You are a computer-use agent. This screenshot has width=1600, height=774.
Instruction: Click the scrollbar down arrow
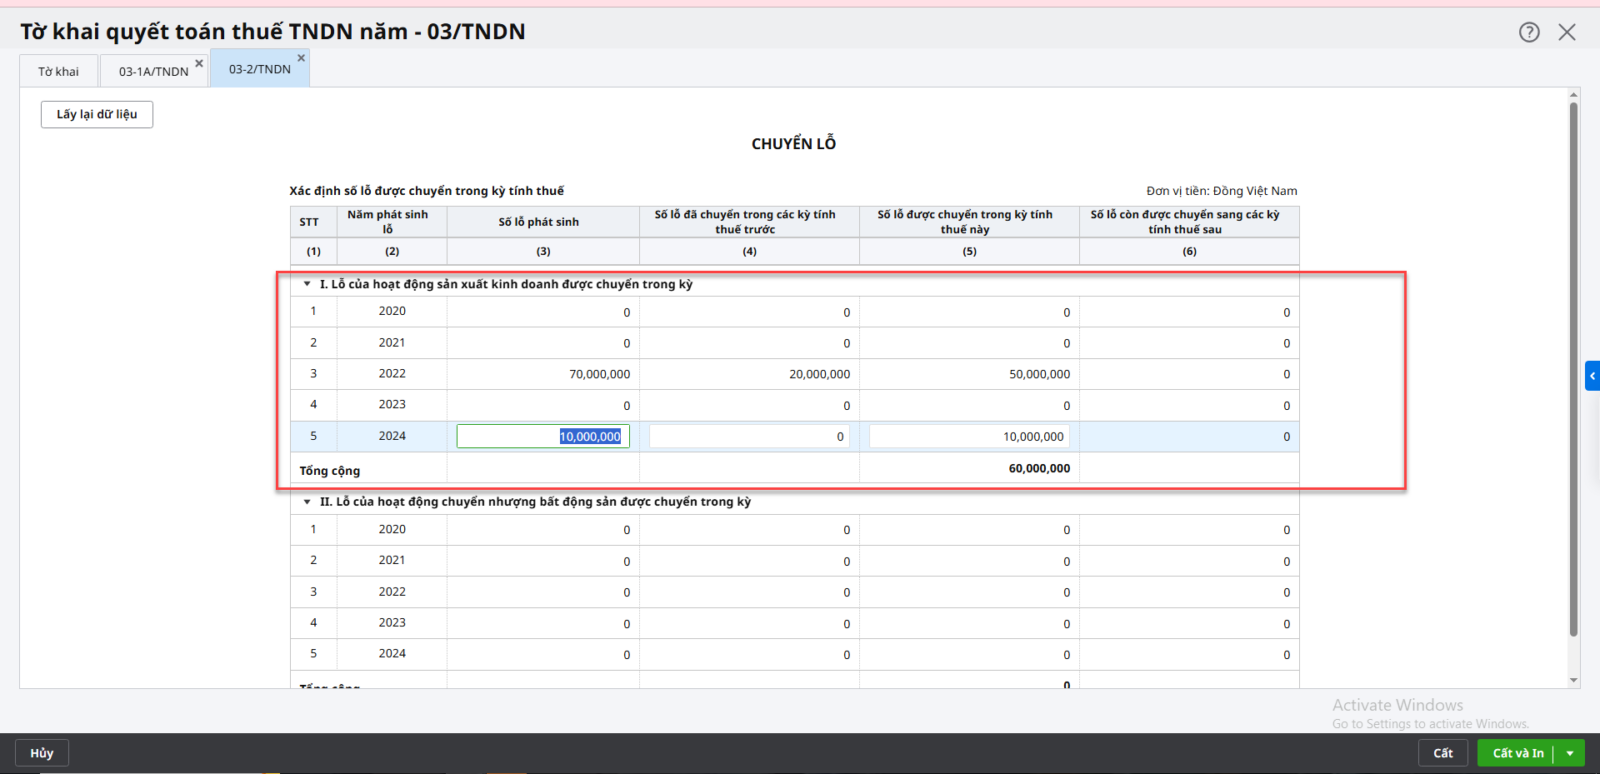click(x=1574, y=680)
